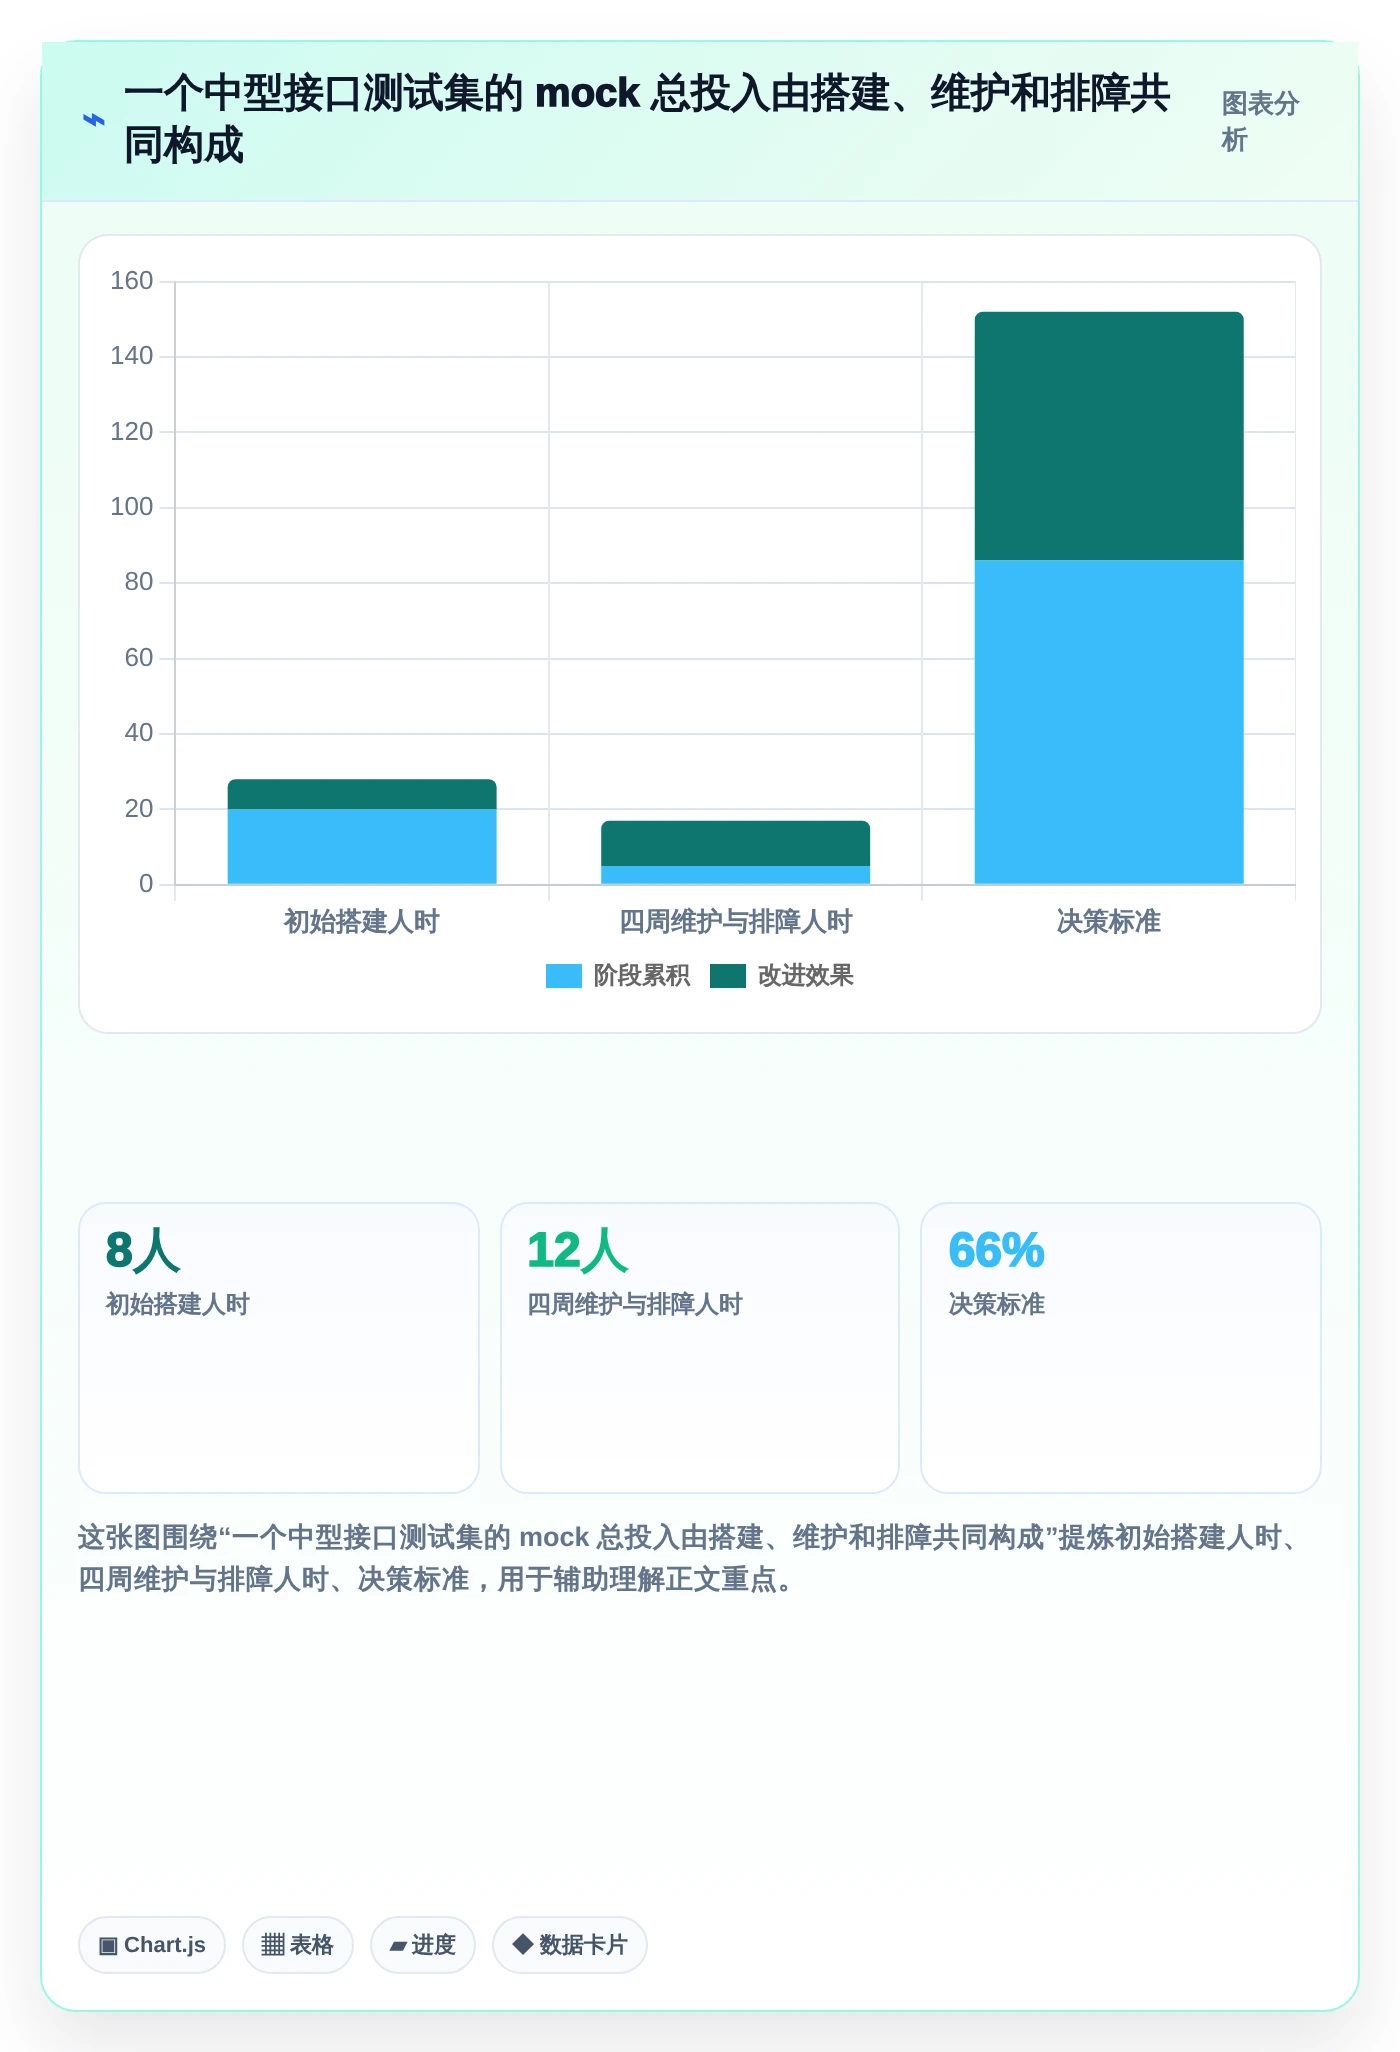The image size is (1400, 2052).
Task: Toggle the 改进效果 legend swatch
Action: (728, 976)
